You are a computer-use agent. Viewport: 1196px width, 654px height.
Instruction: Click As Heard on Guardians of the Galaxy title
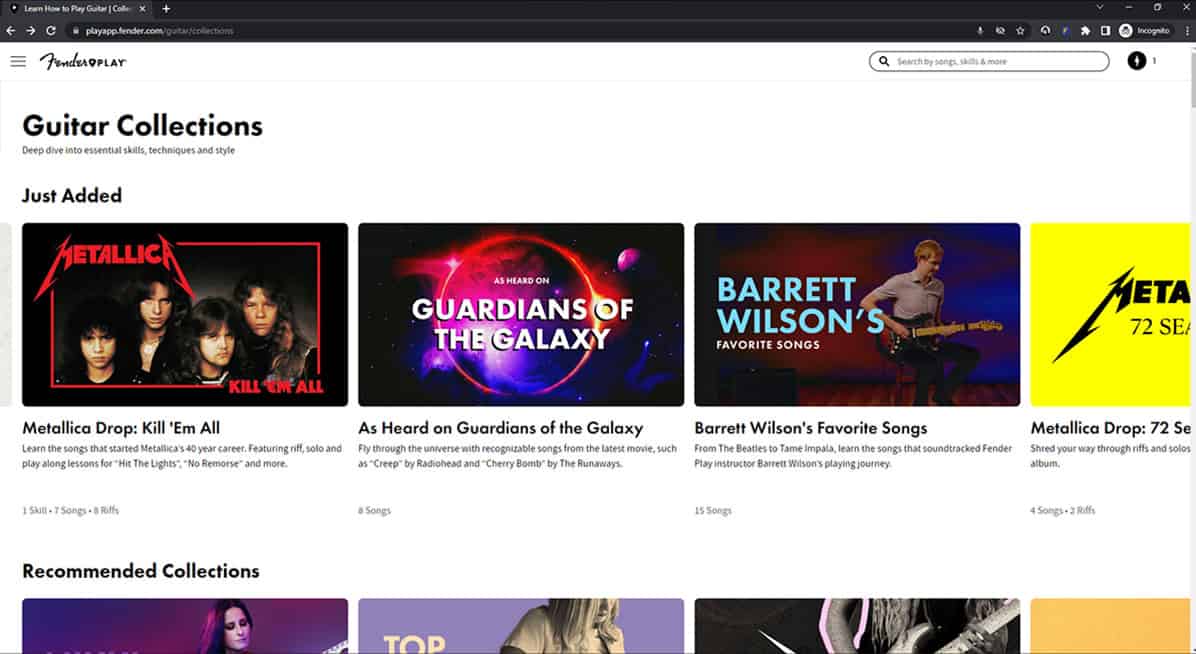[x=500, y=428]
